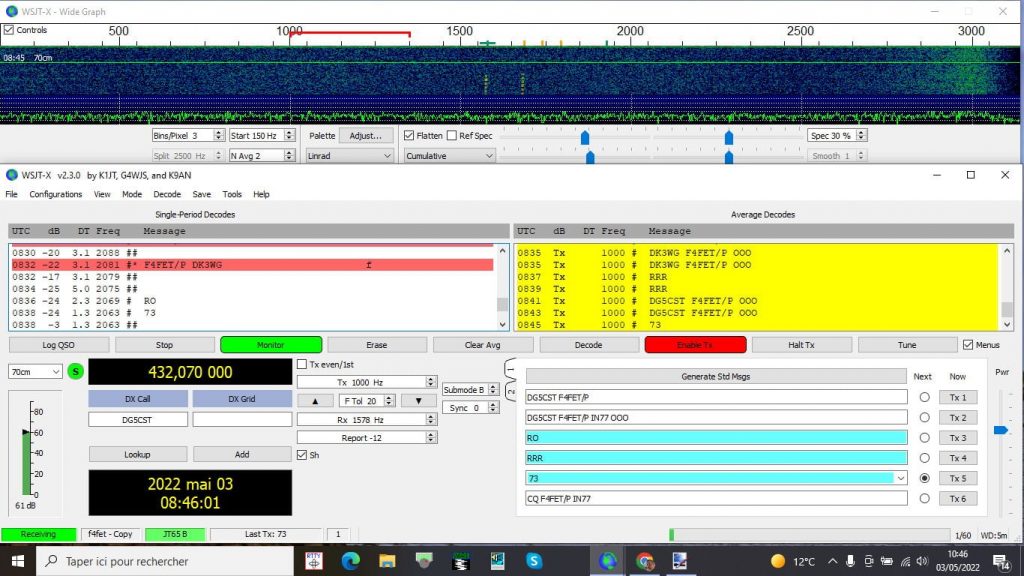1024x576 pixels.
Task: Select Next radio for CQ message
Action: click(x=924, y=498)
